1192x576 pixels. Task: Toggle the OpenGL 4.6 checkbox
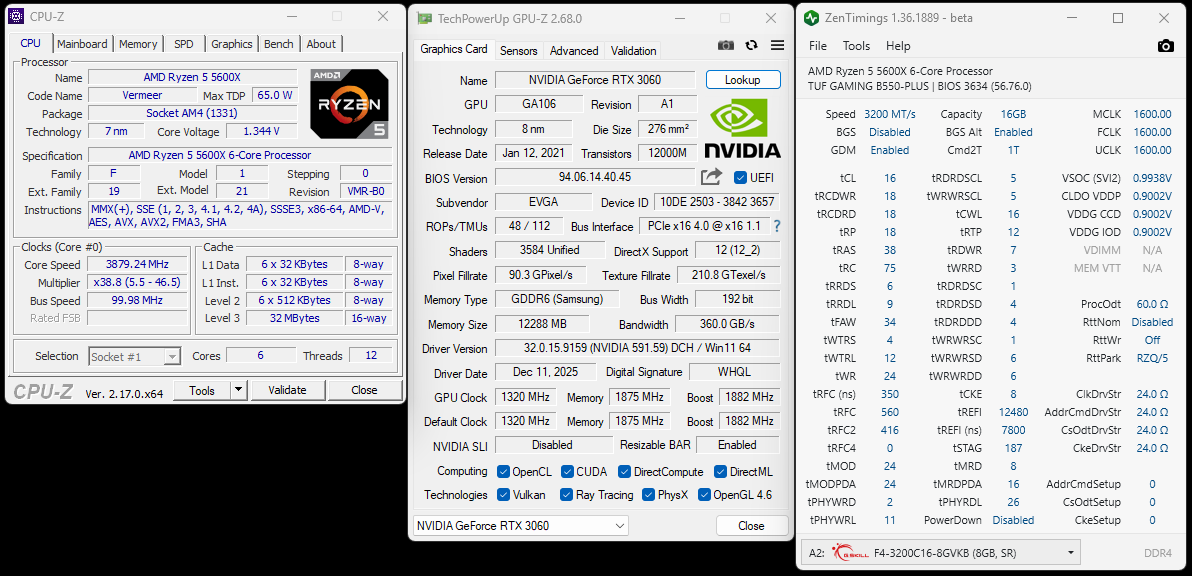click(703, 495)
